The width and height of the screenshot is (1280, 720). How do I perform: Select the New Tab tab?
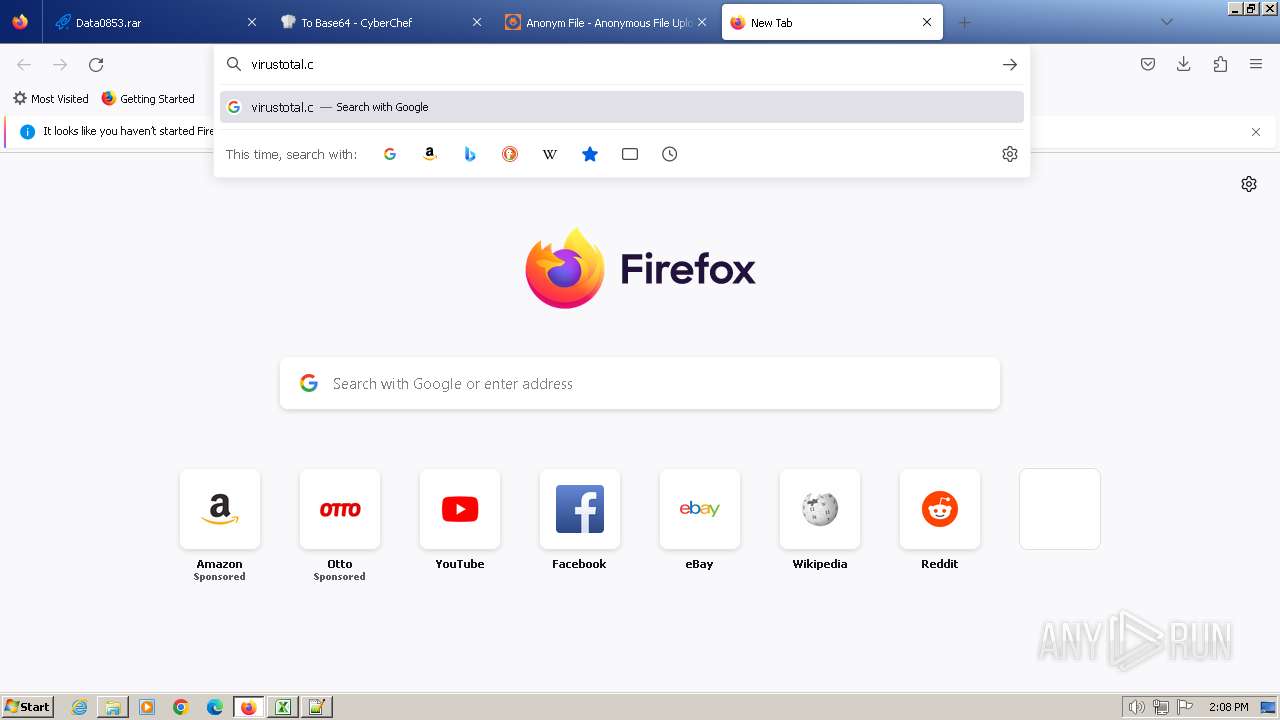(830, 22)
